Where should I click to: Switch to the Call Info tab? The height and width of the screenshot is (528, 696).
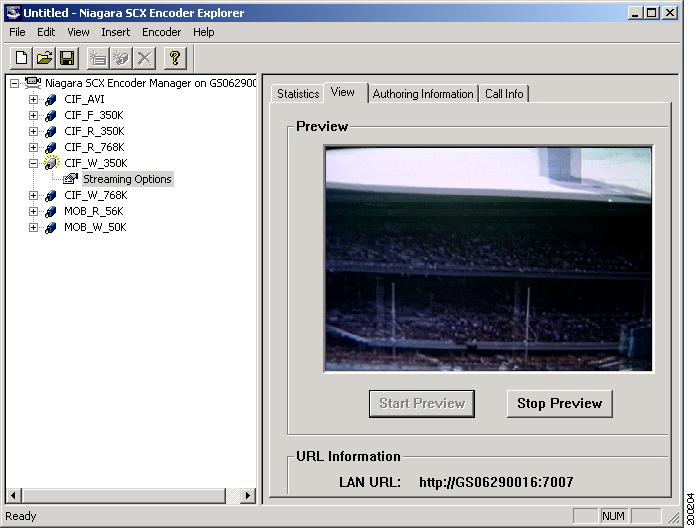click(504, 94)
